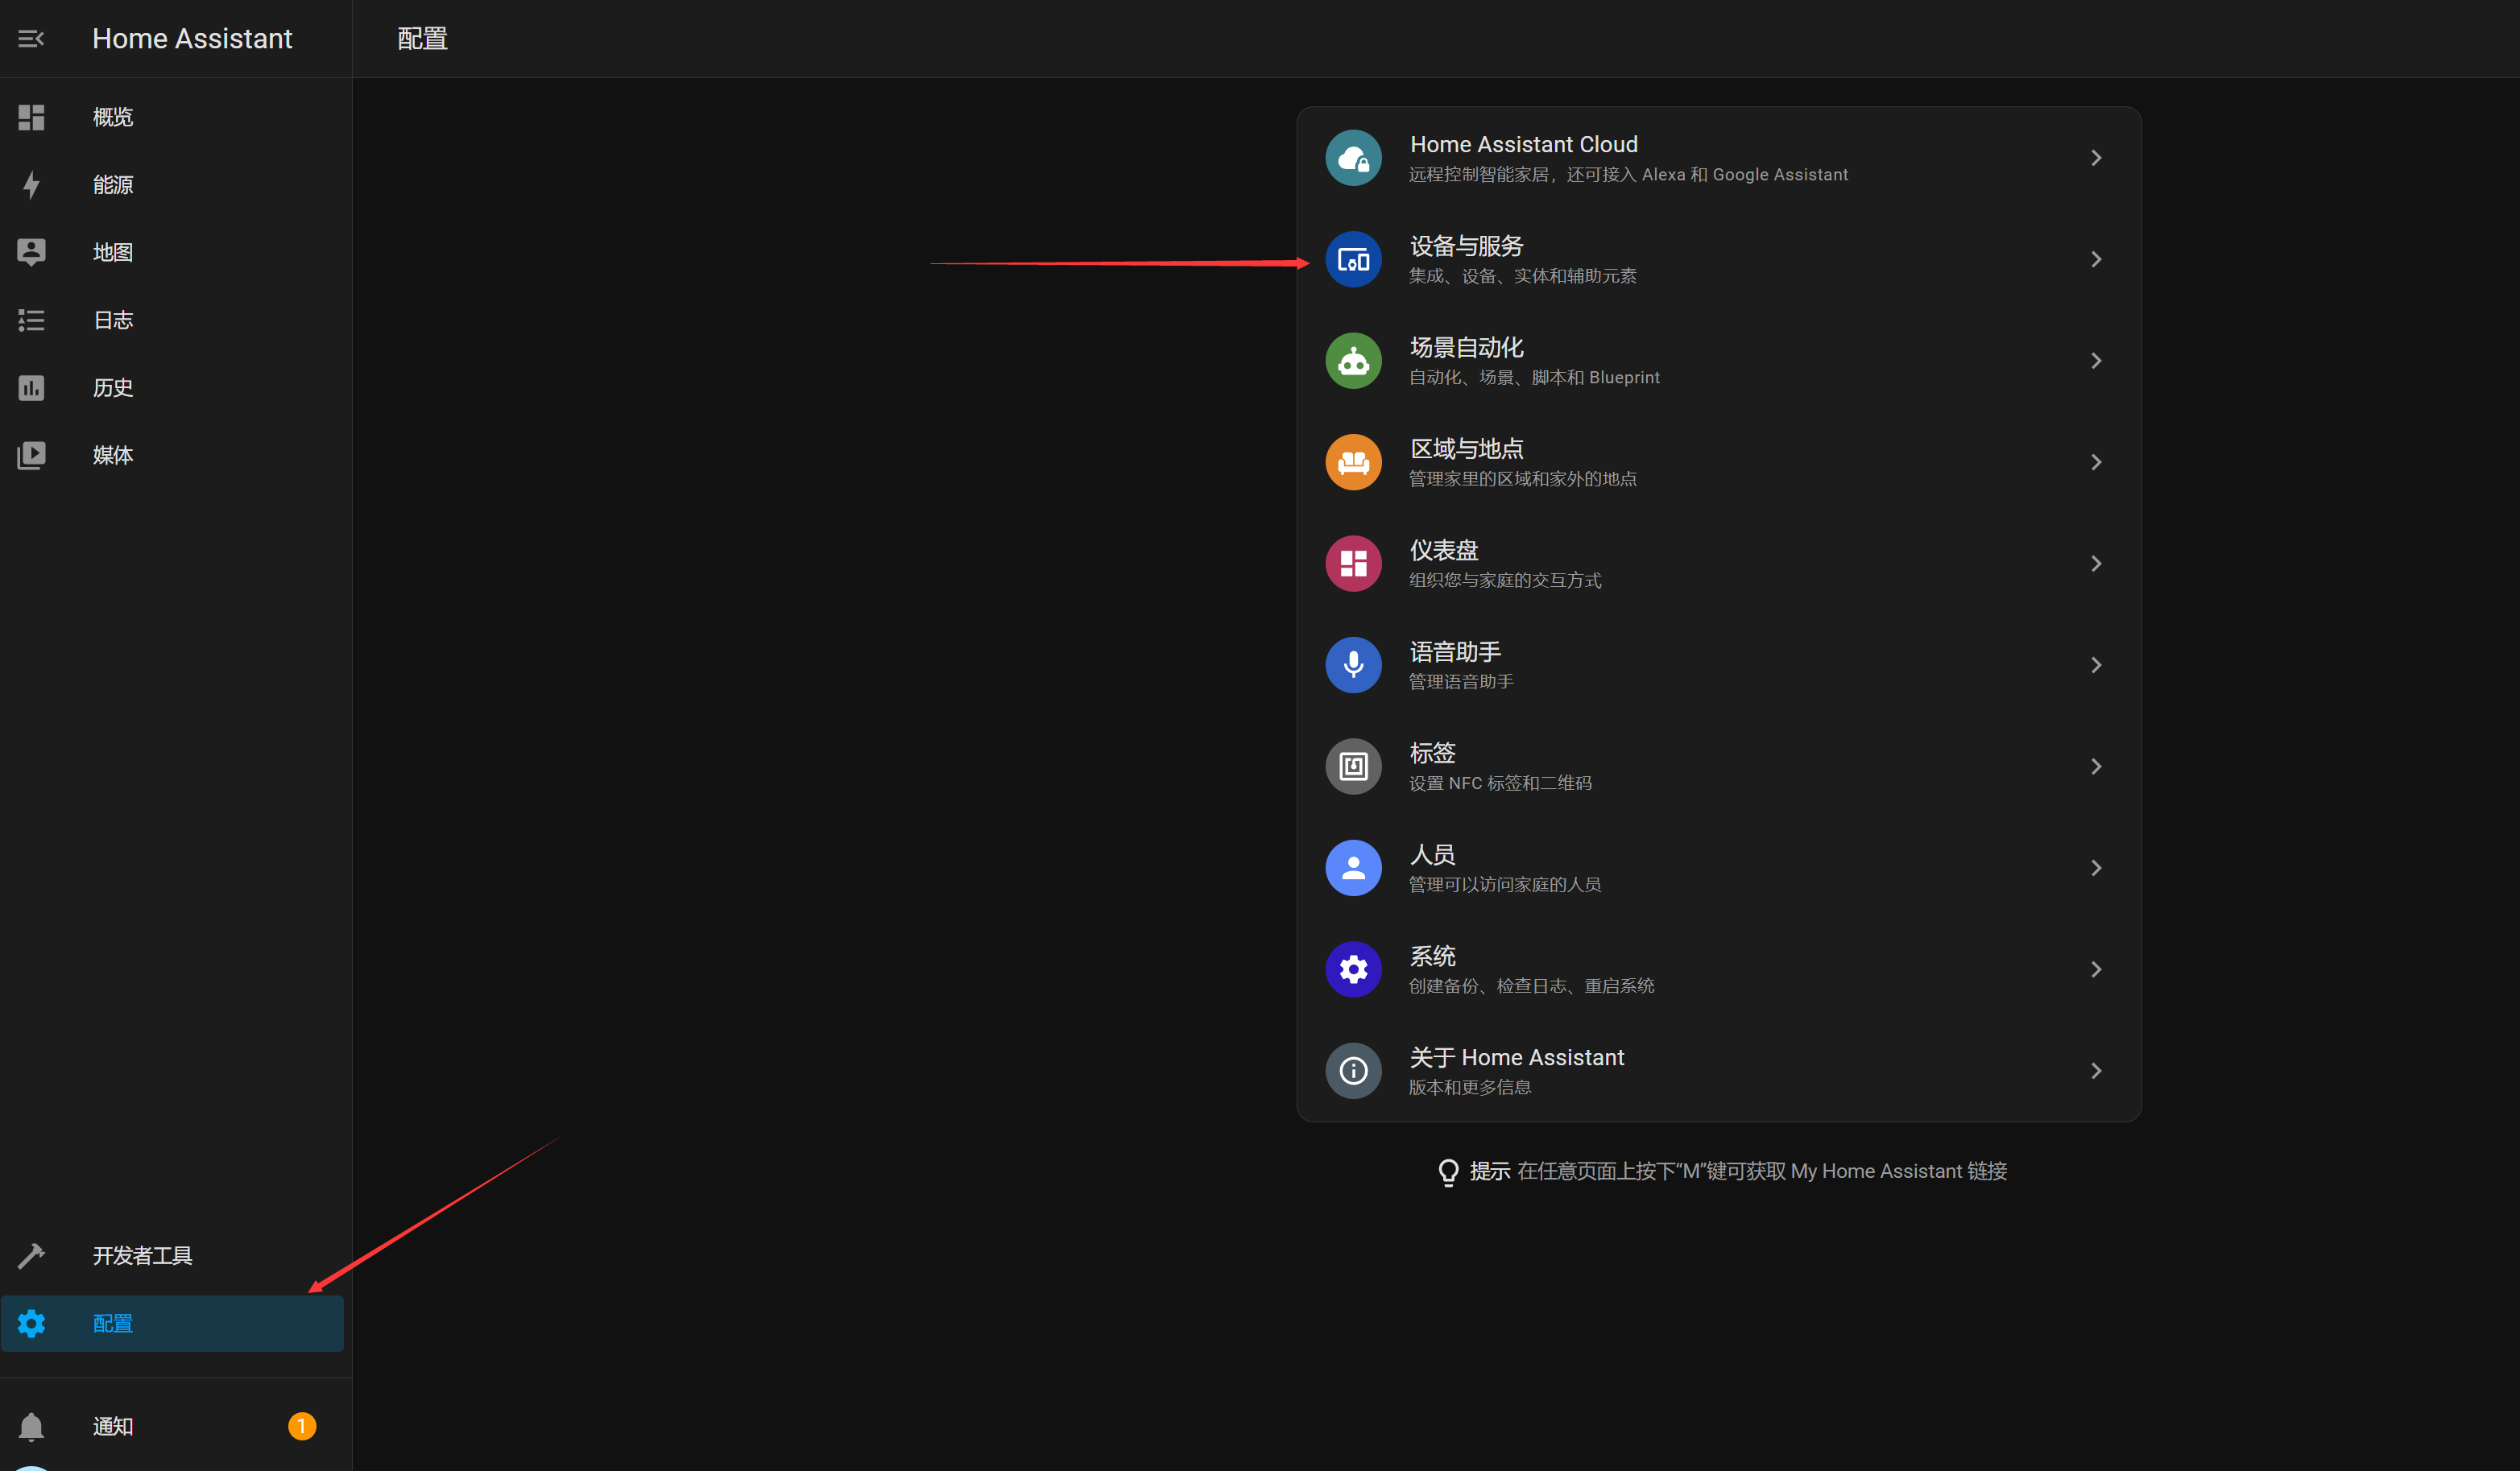The image size is (2520, 1471).
Task: Open the 仪表盘 title
Action: click(x=1443, y=550)
